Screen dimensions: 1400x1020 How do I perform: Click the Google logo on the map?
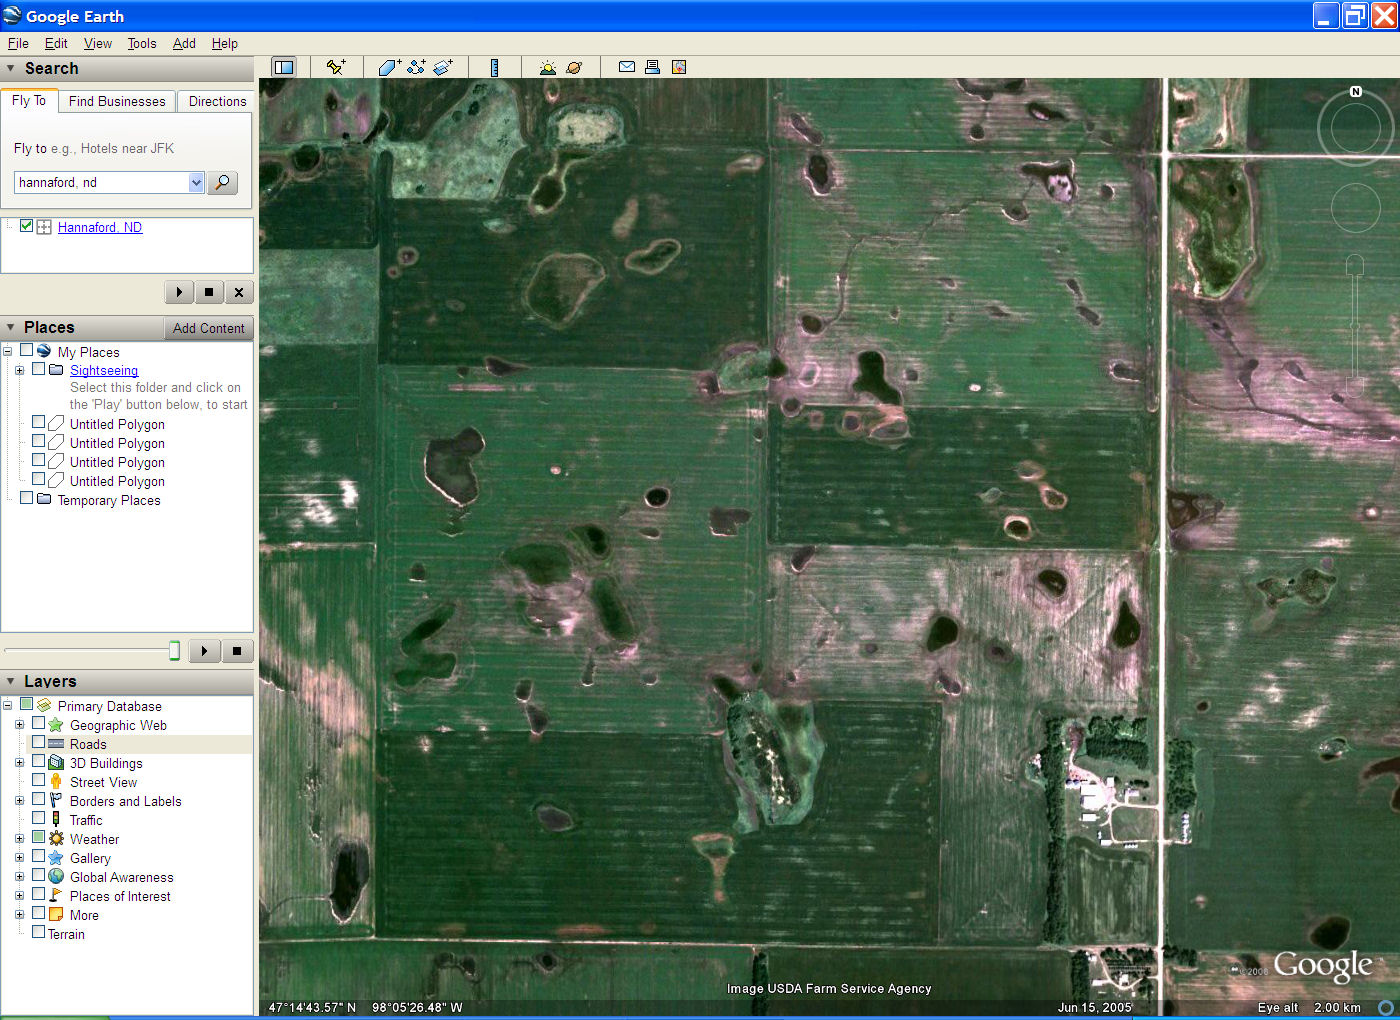coord(1322,965)
